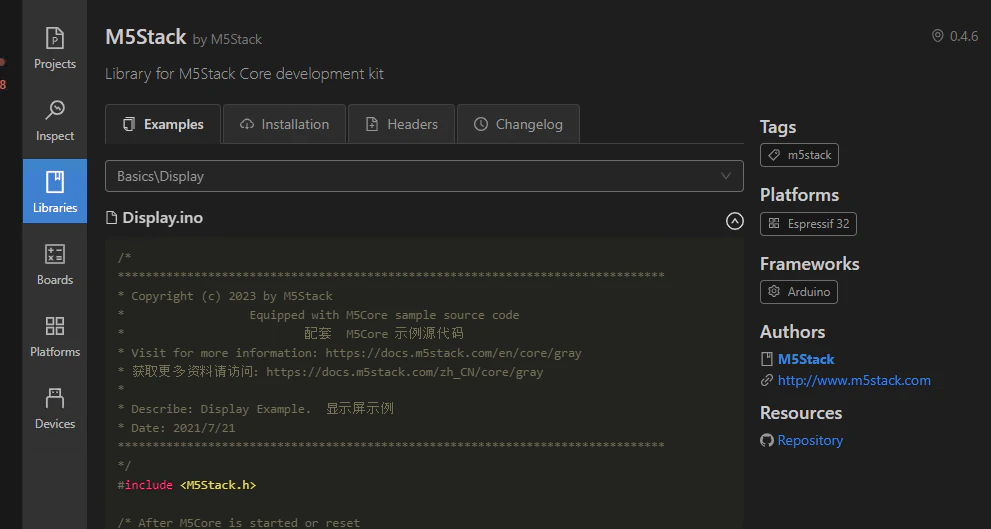The height and width of the screenshot is (529, 991).
Task: Click the m5stack tag button
Action: coord(799,155)
